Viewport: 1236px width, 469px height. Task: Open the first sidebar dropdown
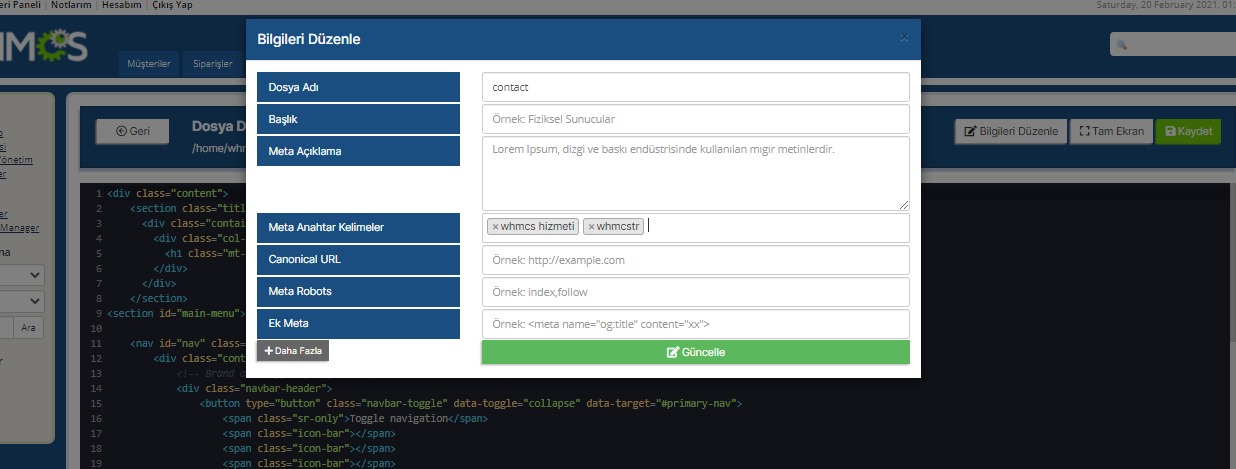click(22, 275)
